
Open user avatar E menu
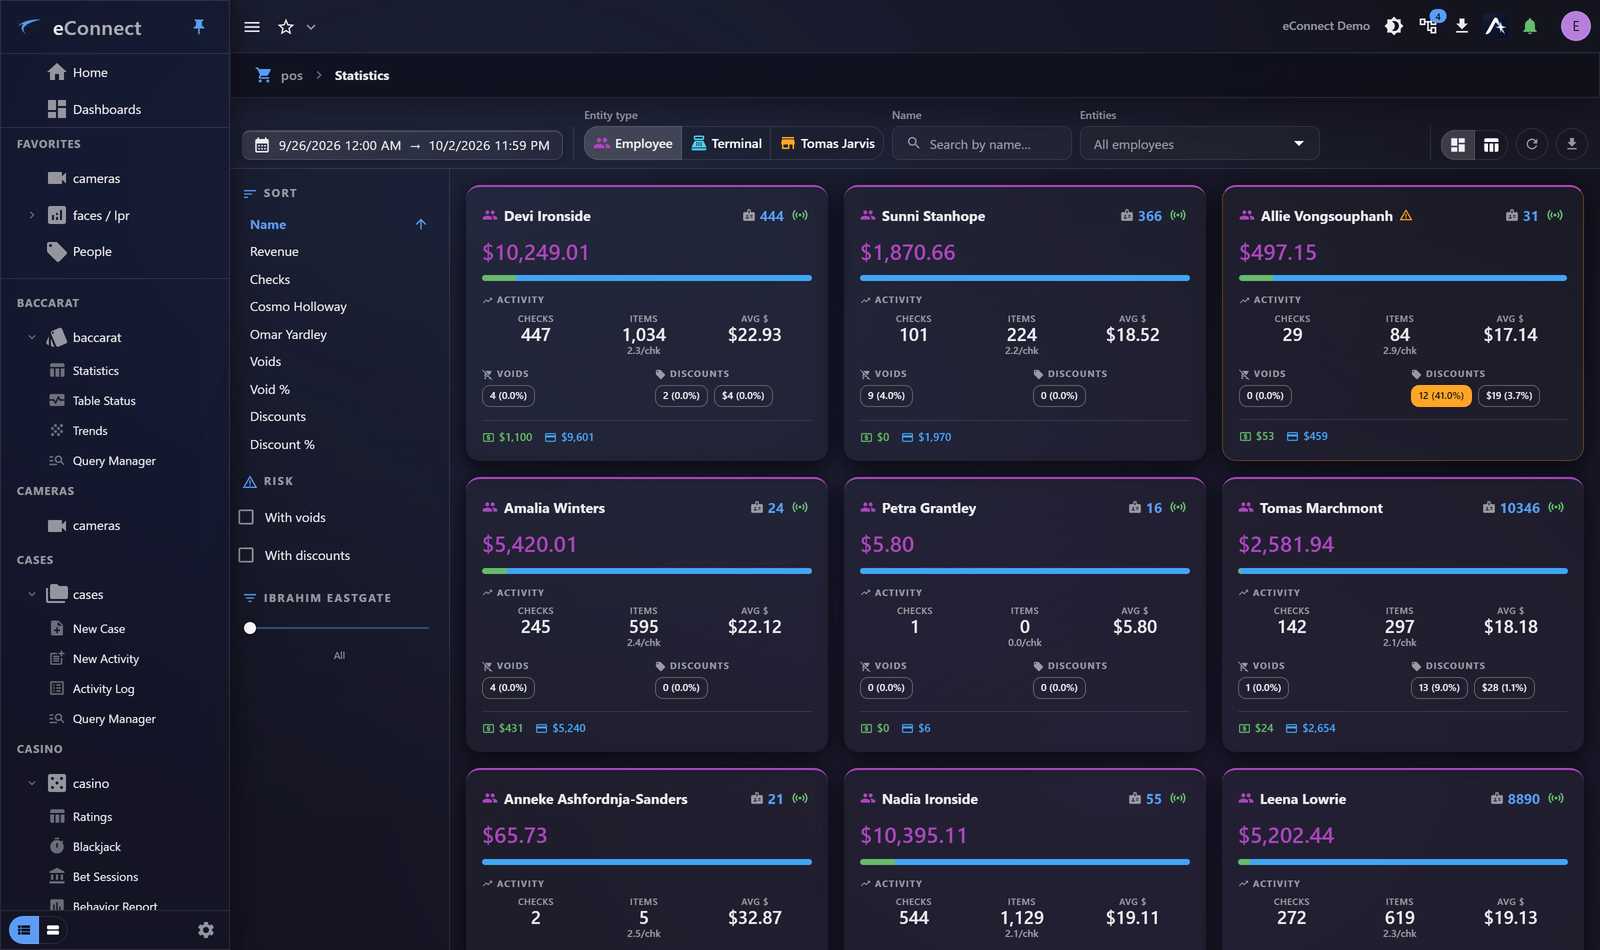tap(1575, 26)
